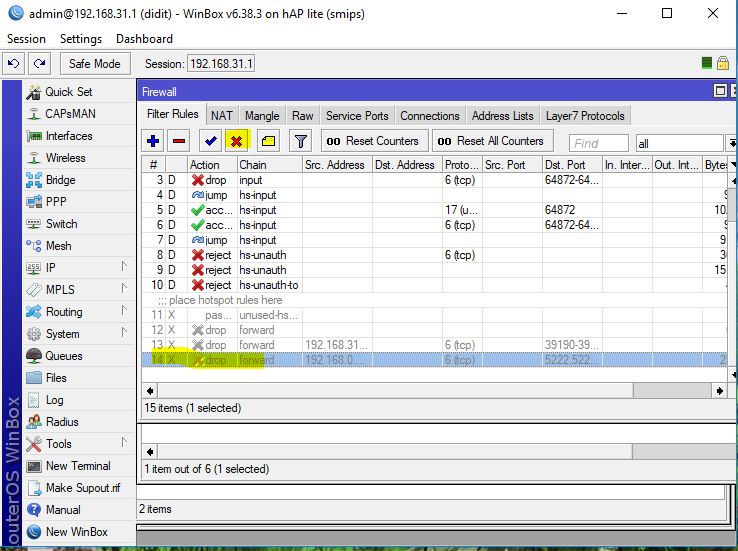Click the Session address field

[221, 64]
